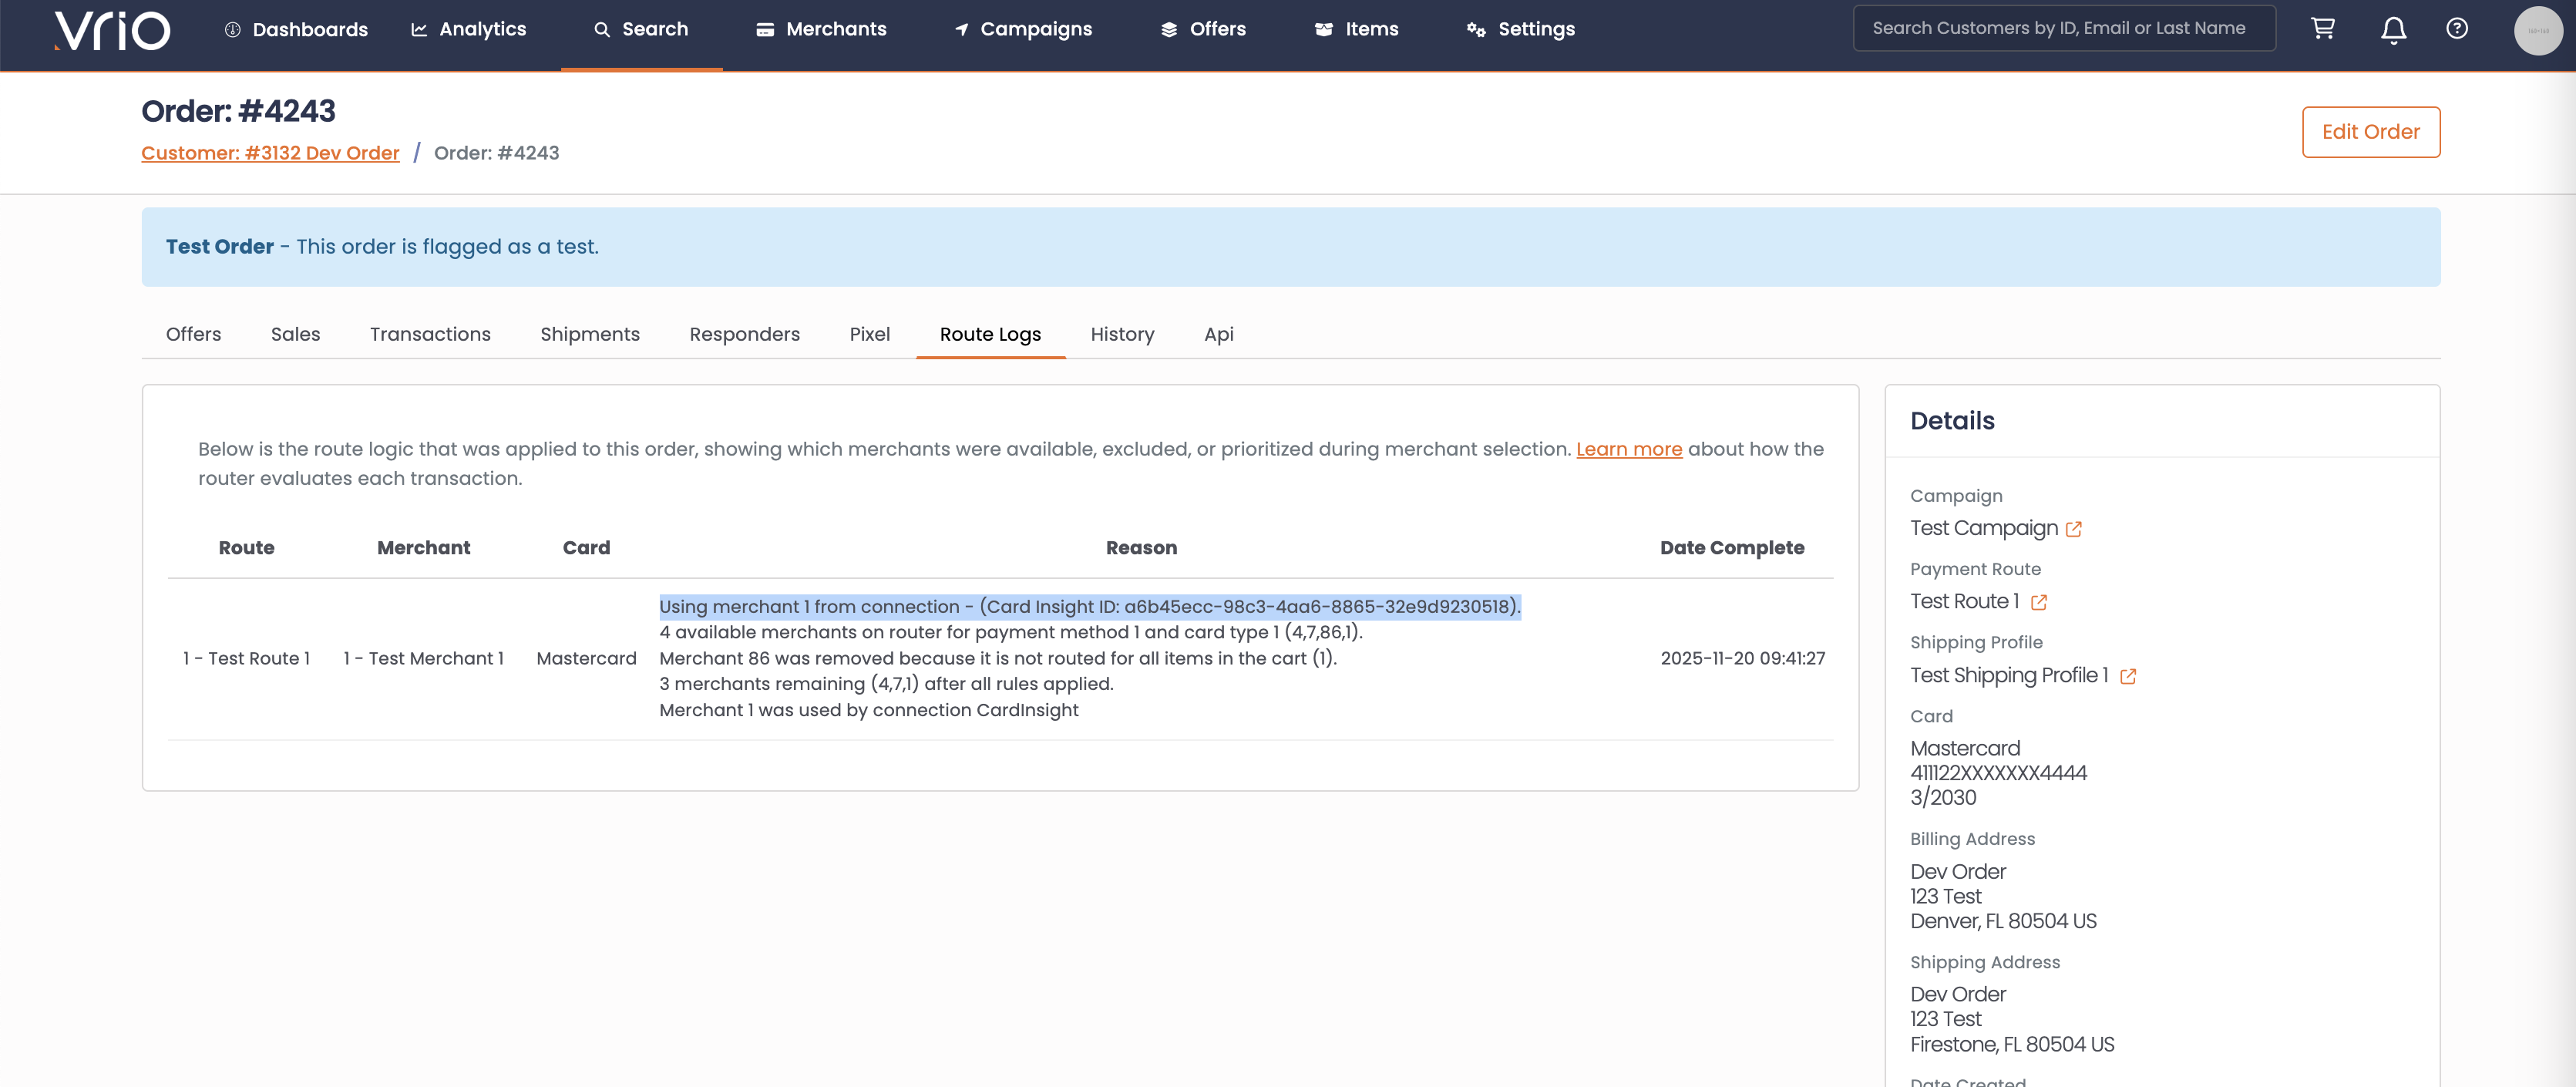Open the Dashboards menu
This screenshot has height=1087, width=2576.
[x=296, y=30]
